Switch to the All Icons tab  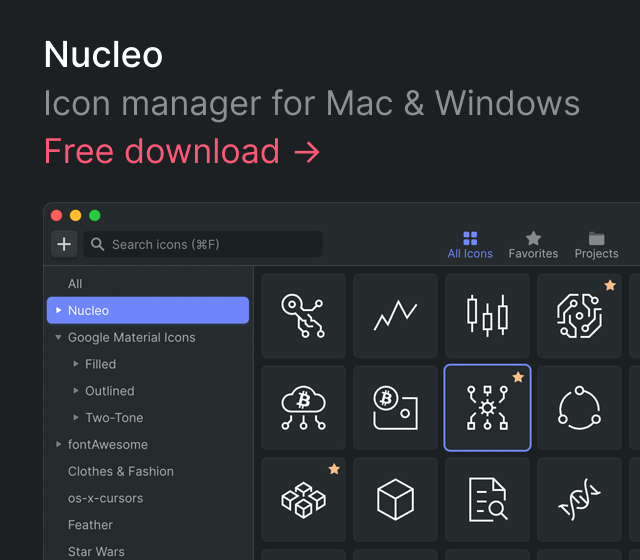tap(470, 245)
